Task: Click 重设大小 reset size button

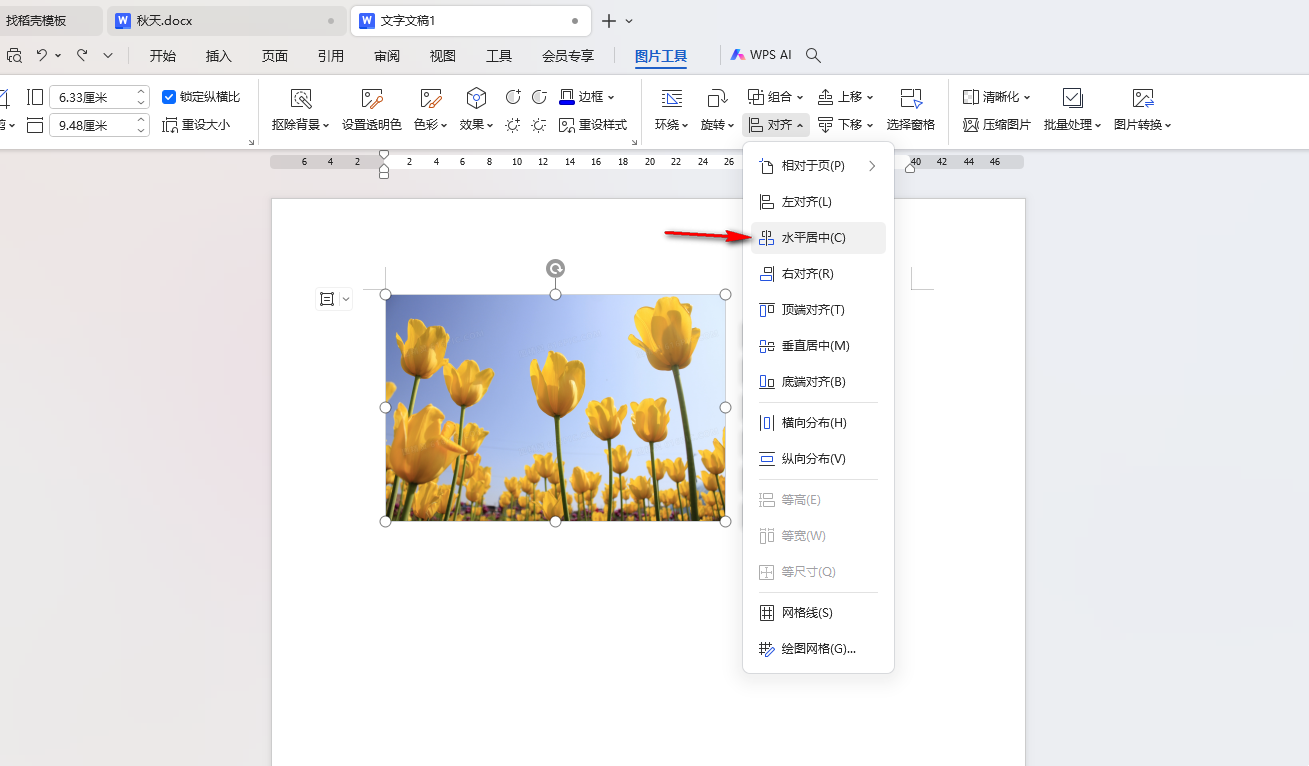Action: (x=196, y=125)
